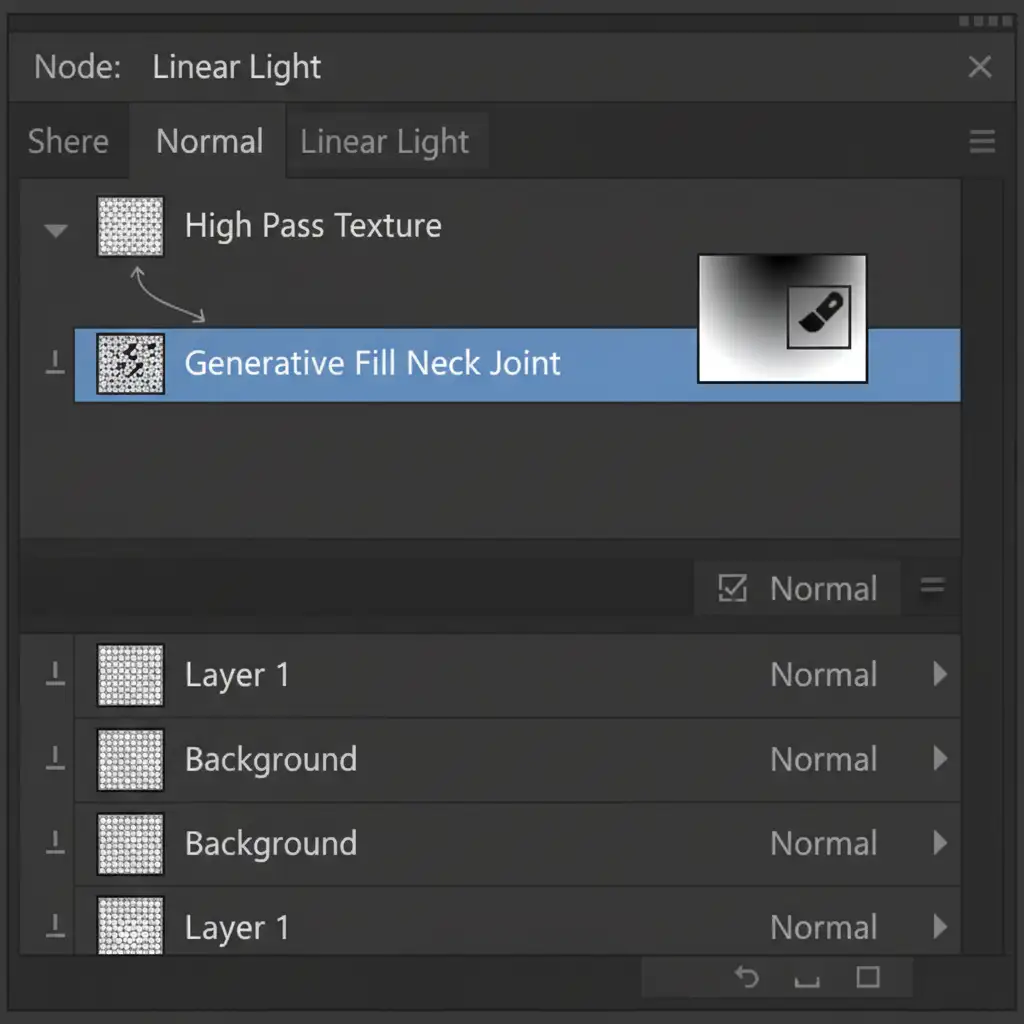Click the bracket icon in the bottom toolbar
Image resolution: width=1024 pixels, height=1024 pixels.
pyautogui.click(x=807, y=979)
